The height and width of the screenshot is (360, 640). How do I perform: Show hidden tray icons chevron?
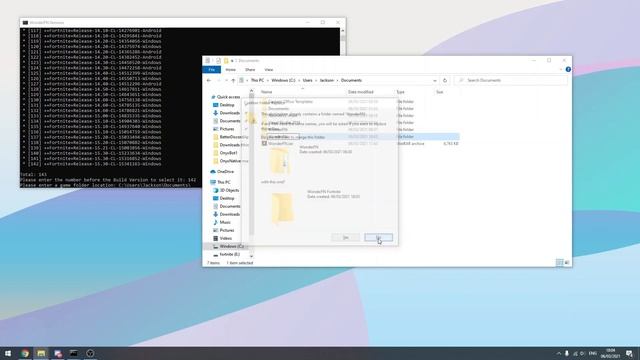559,353
